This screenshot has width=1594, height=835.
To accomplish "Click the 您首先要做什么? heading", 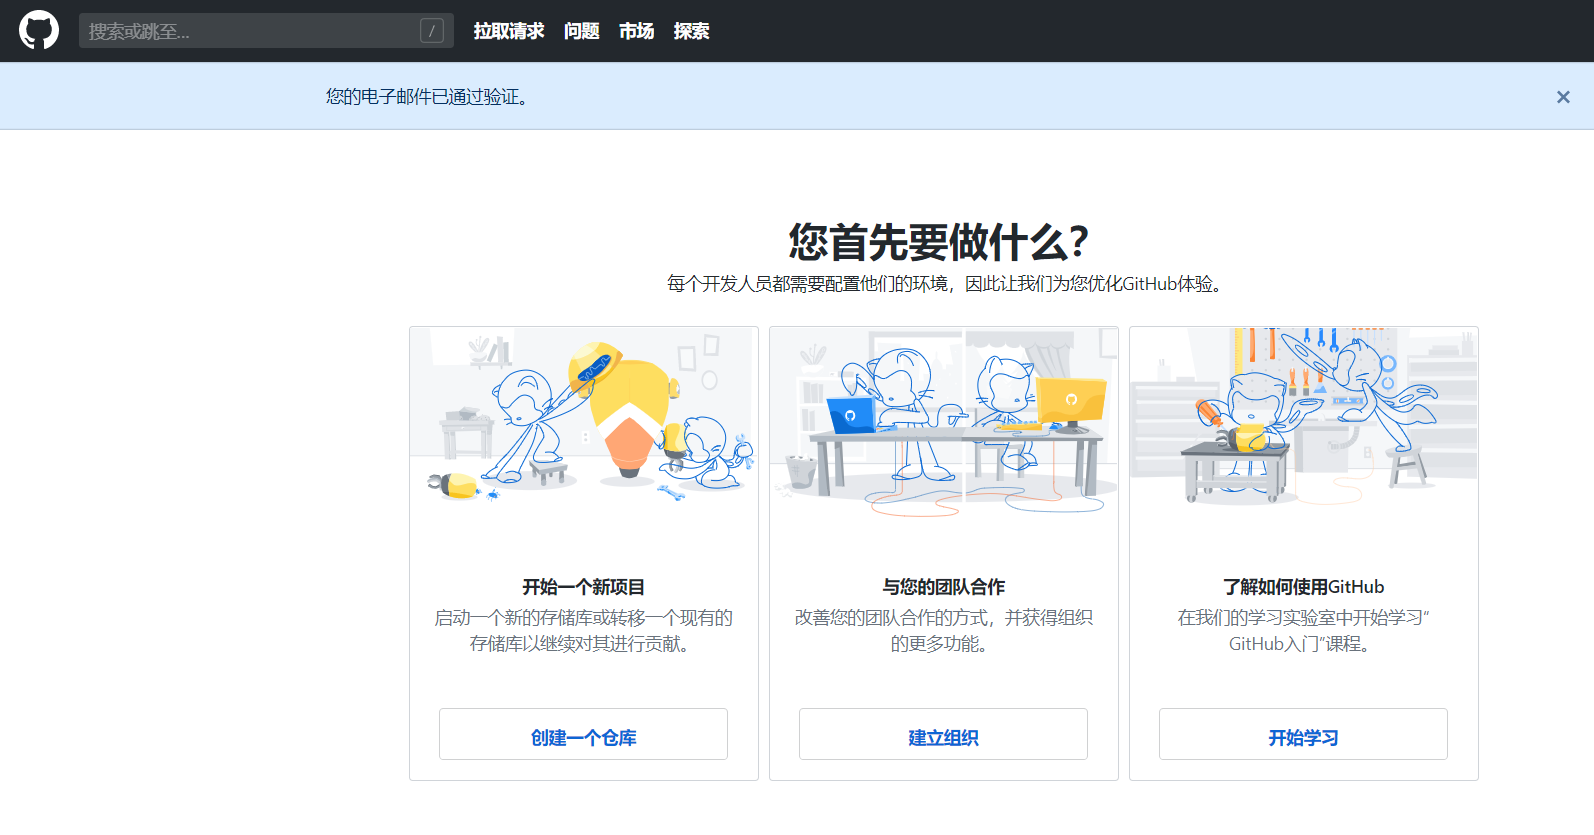I will [938, 241].
